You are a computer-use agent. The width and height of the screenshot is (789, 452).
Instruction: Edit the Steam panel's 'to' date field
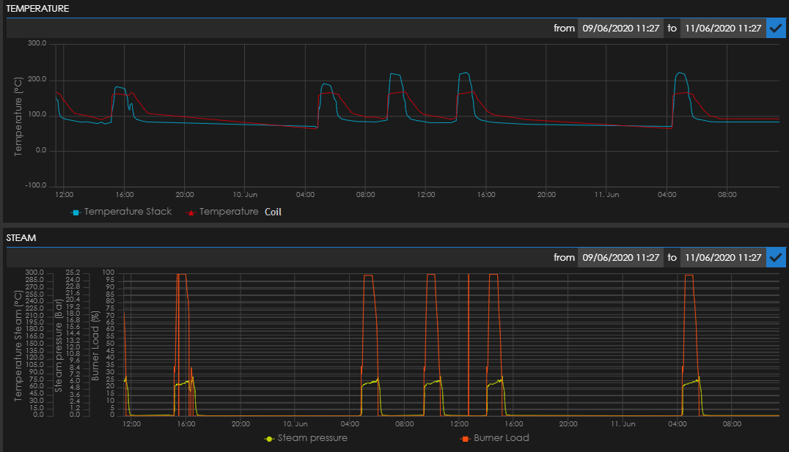pyautogui.click(x=722, y=257)
